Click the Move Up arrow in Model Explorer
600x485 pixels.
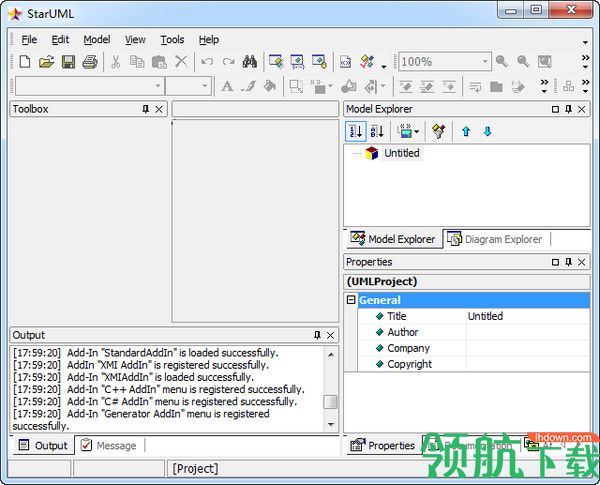pos(466,131)
